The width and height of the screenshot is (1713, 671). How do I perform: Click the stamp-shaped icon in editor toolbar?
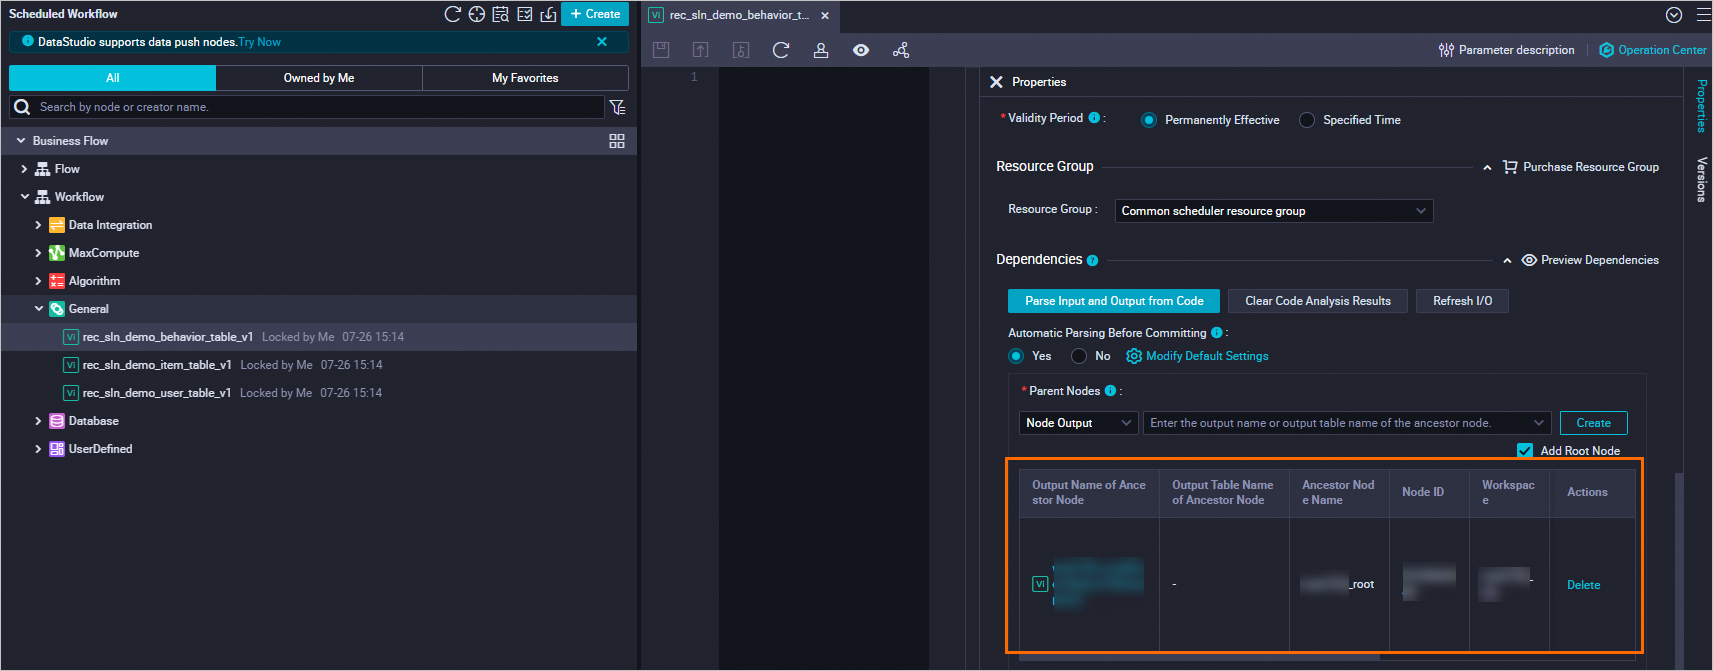pyautogui.click(x=821, y=50)
